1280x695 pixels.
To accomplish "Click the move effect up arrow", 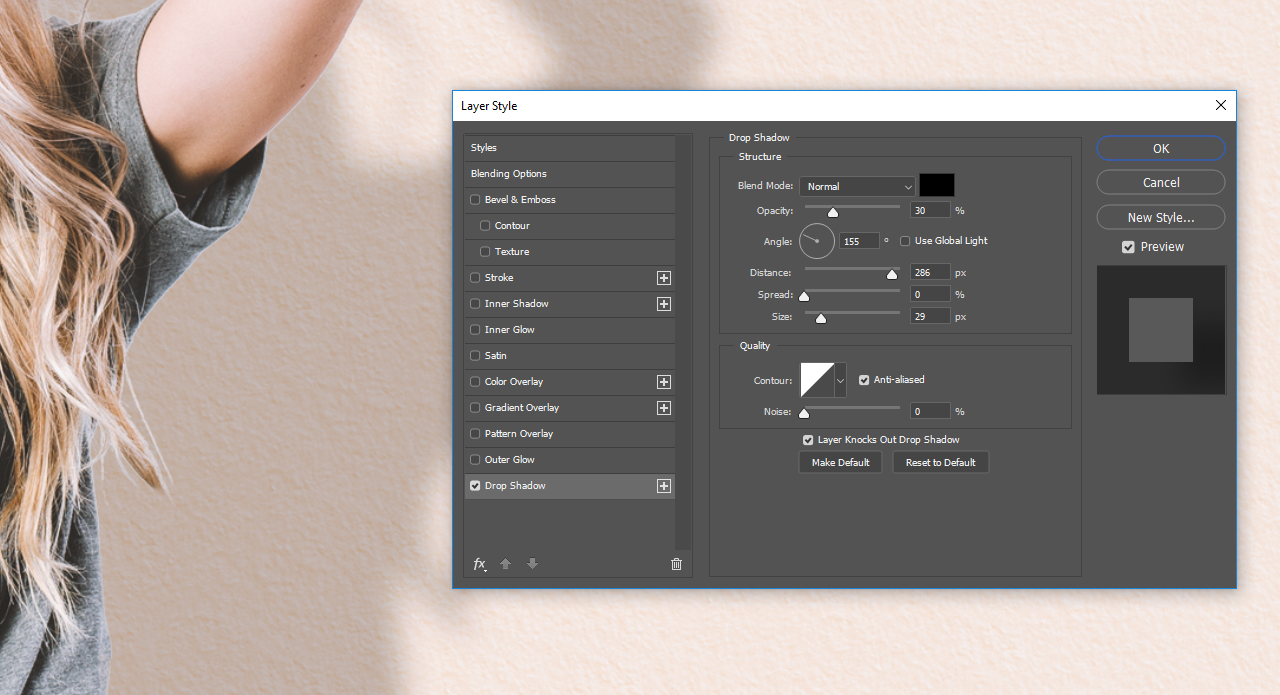I will tap(506, 564).
